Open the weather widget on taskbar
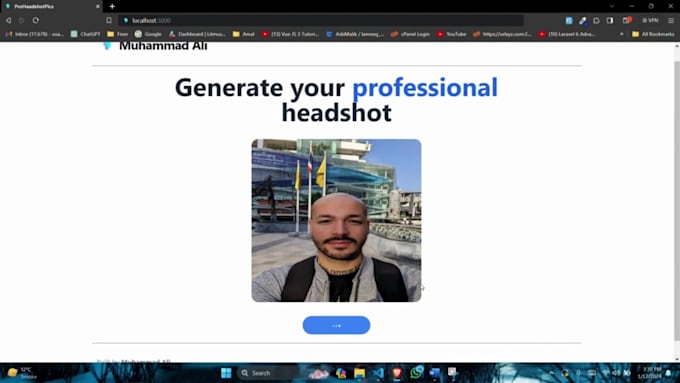The width and height of the screenshot is (680, 383). coord(22,373)
